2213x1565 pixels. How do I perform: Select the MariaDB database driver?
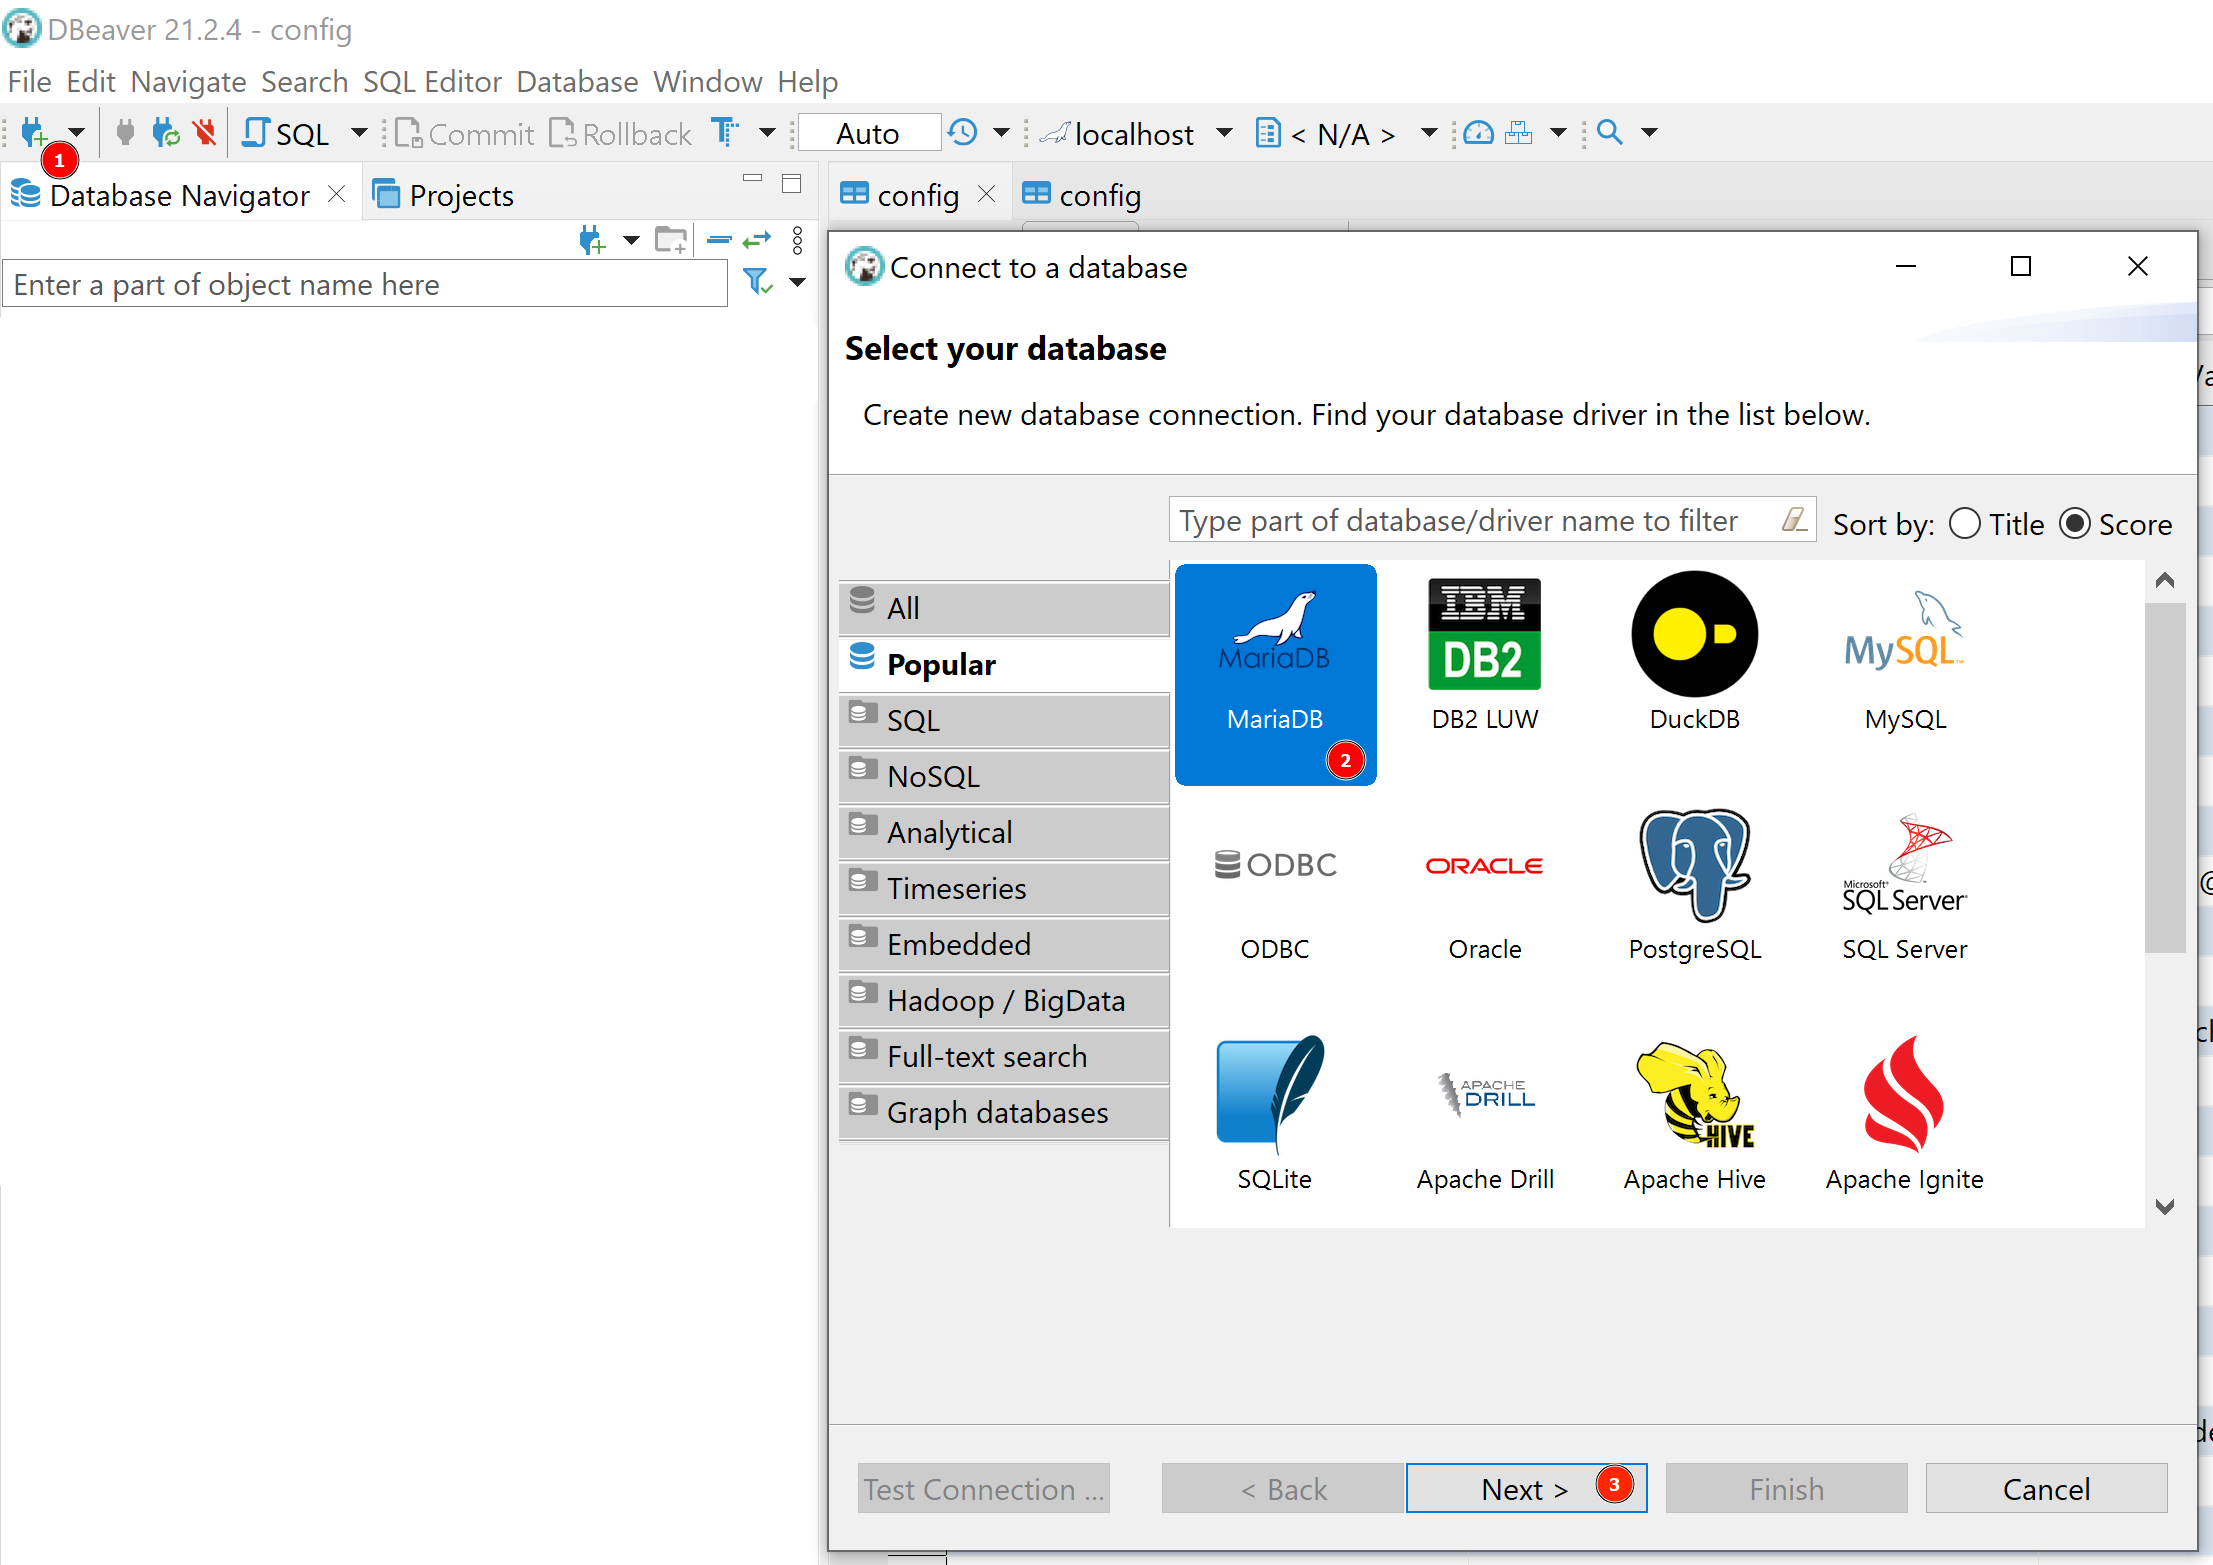1275,672
